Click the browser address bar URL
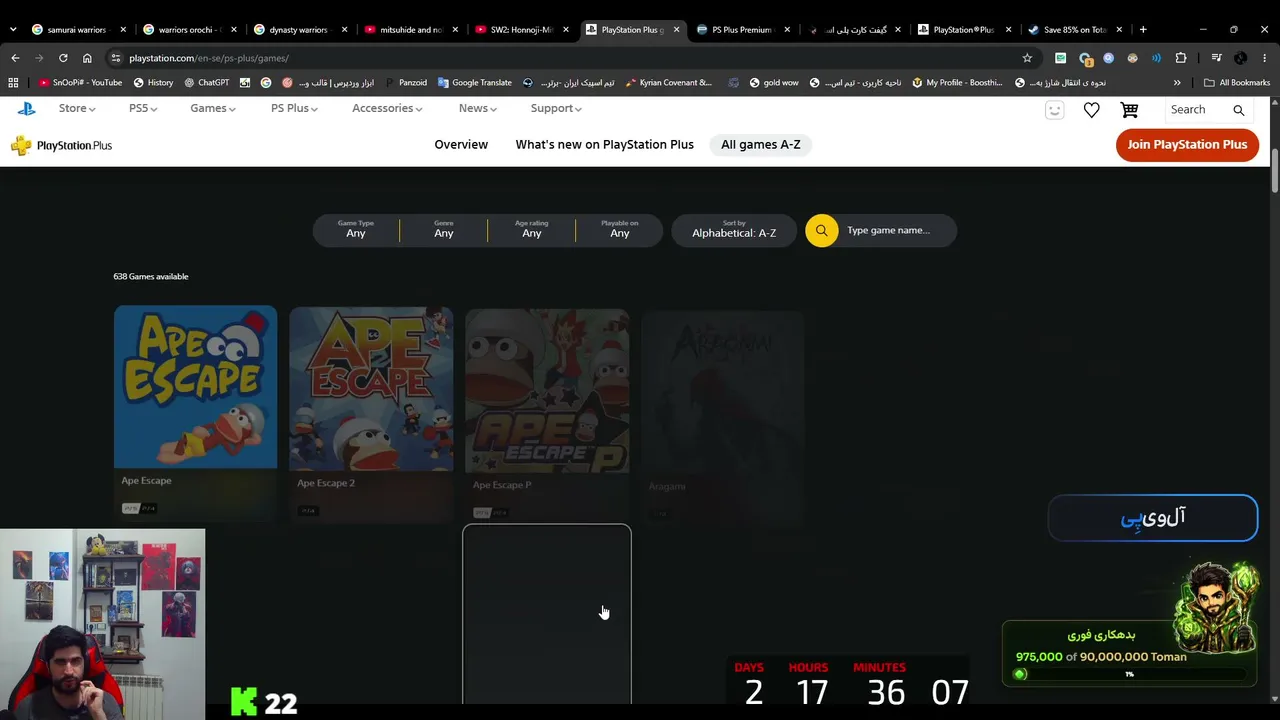 (x=209, y=58)
